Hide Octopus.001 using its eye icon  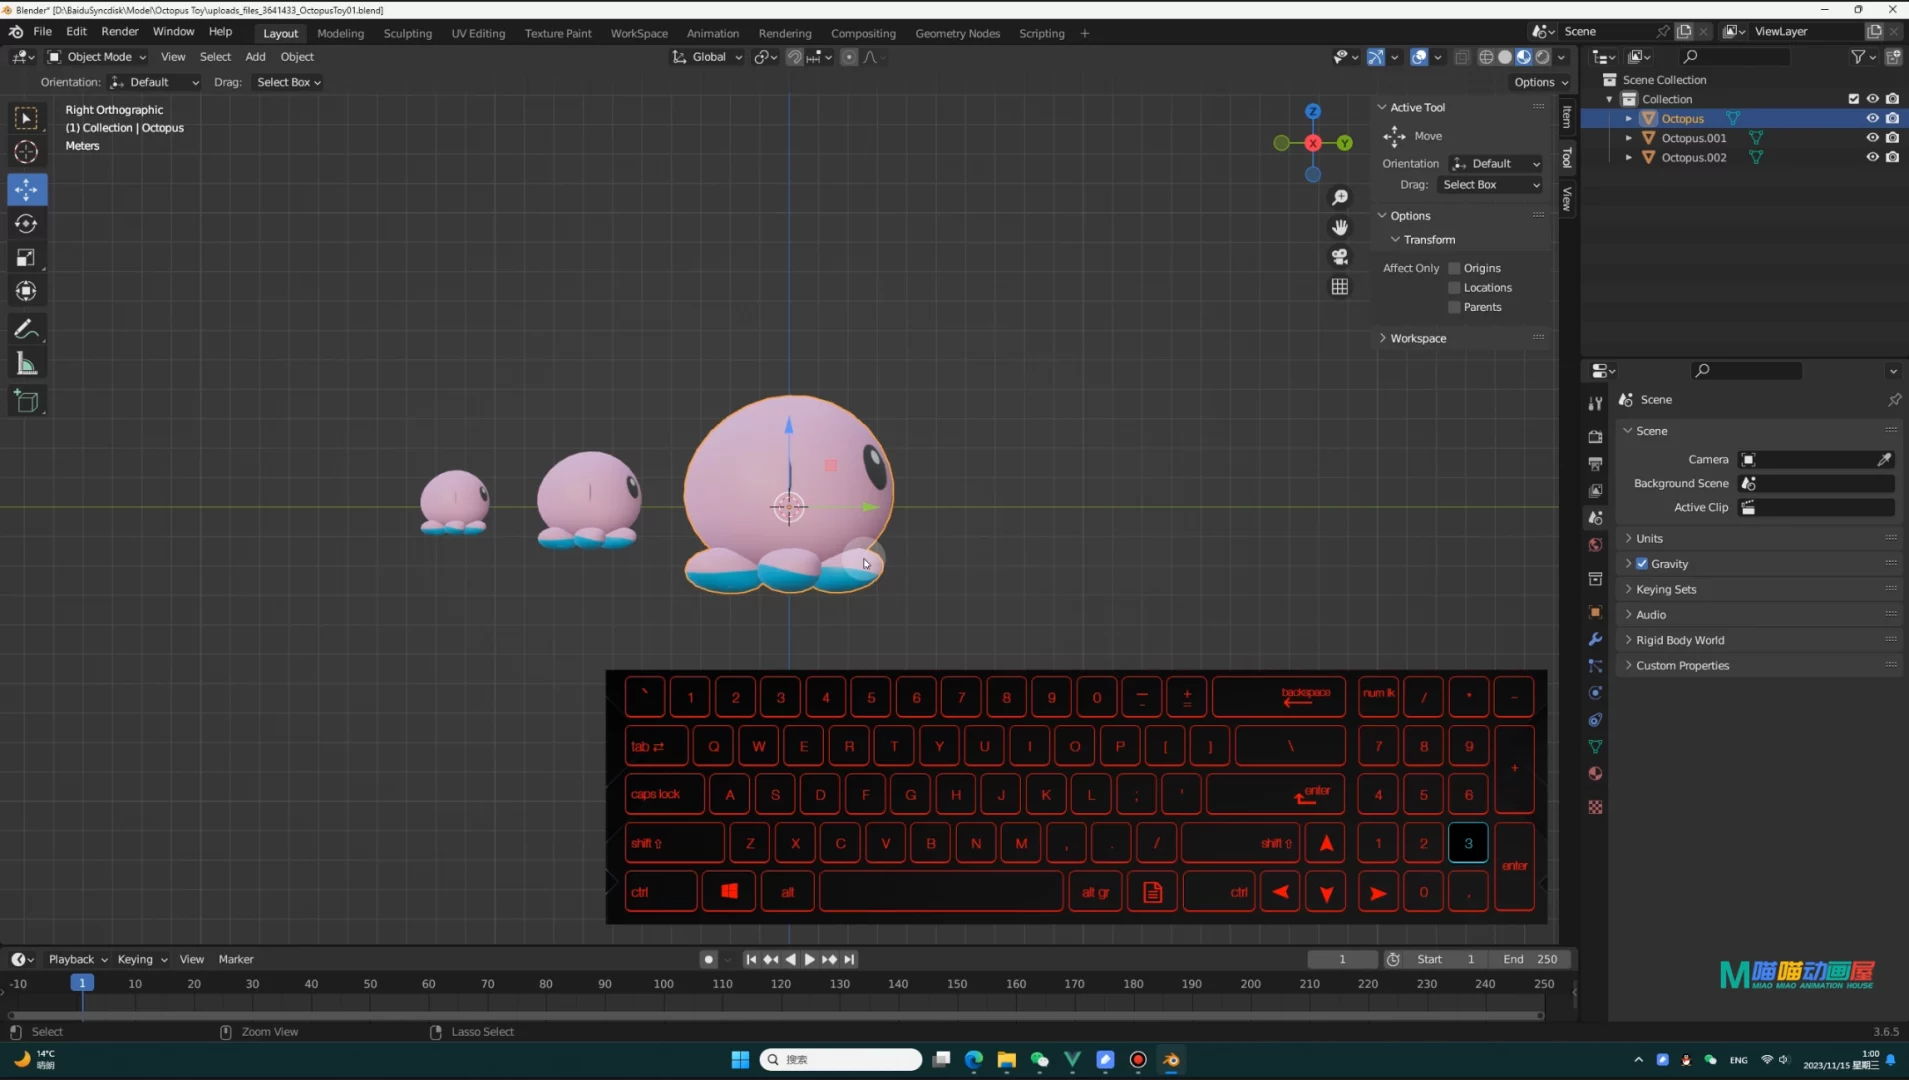(x=1872, y=138)
